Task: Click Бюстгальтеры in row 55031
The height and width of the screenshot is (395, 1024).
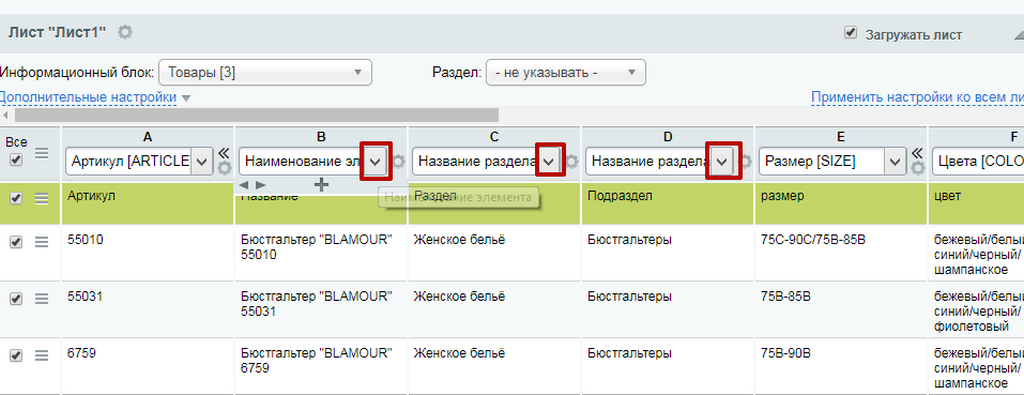Action: (630, 296)
